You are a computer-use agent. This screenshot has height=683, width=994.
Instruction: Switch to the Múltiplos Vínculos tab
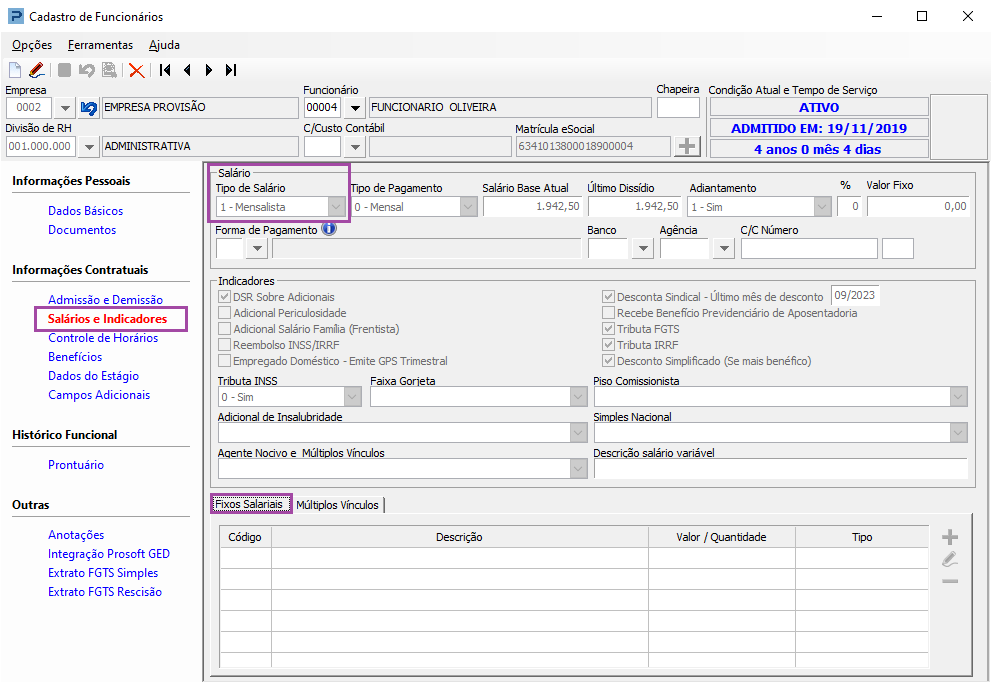pyautogui.click(x=337, y=505)
